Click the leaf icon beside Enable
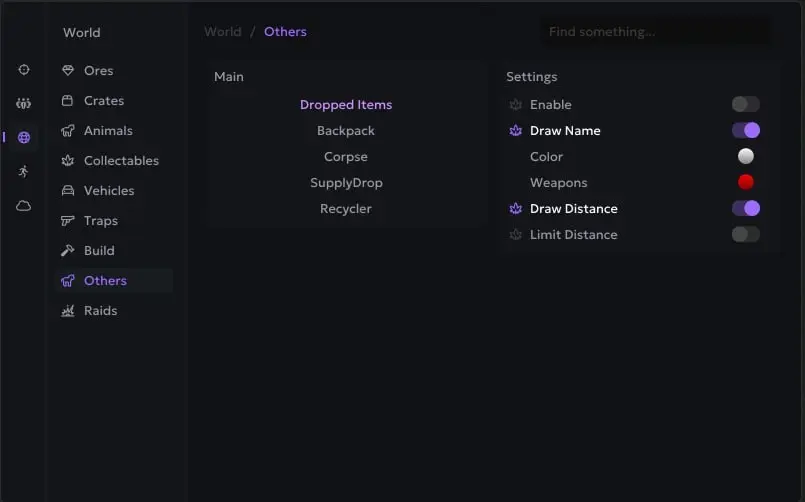 [x=516, y=105]
